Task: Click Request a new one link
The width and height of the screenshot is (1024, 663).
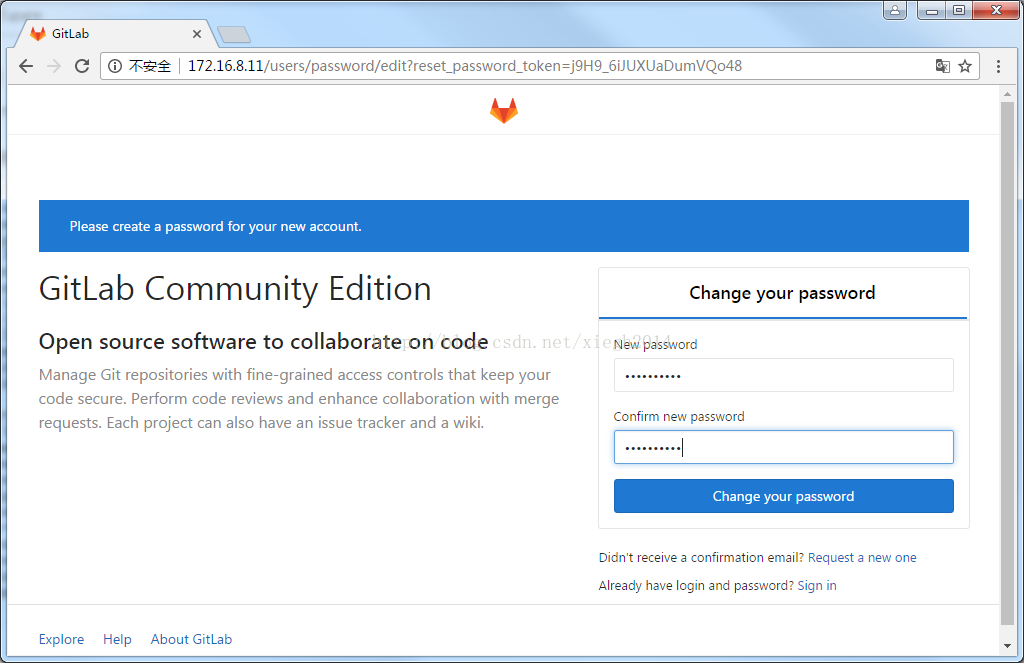Action: (x=862, y=558)
